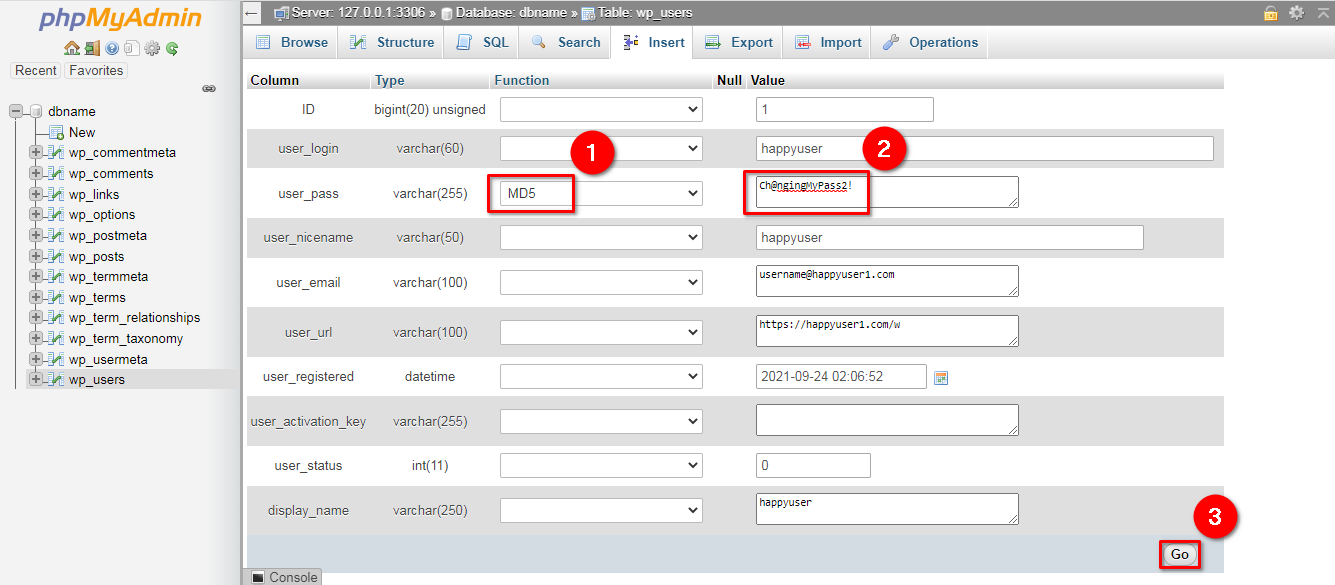Screen dimensions: 1335x585
Task: Expand the wp_options table node
Action: point(36,214)
